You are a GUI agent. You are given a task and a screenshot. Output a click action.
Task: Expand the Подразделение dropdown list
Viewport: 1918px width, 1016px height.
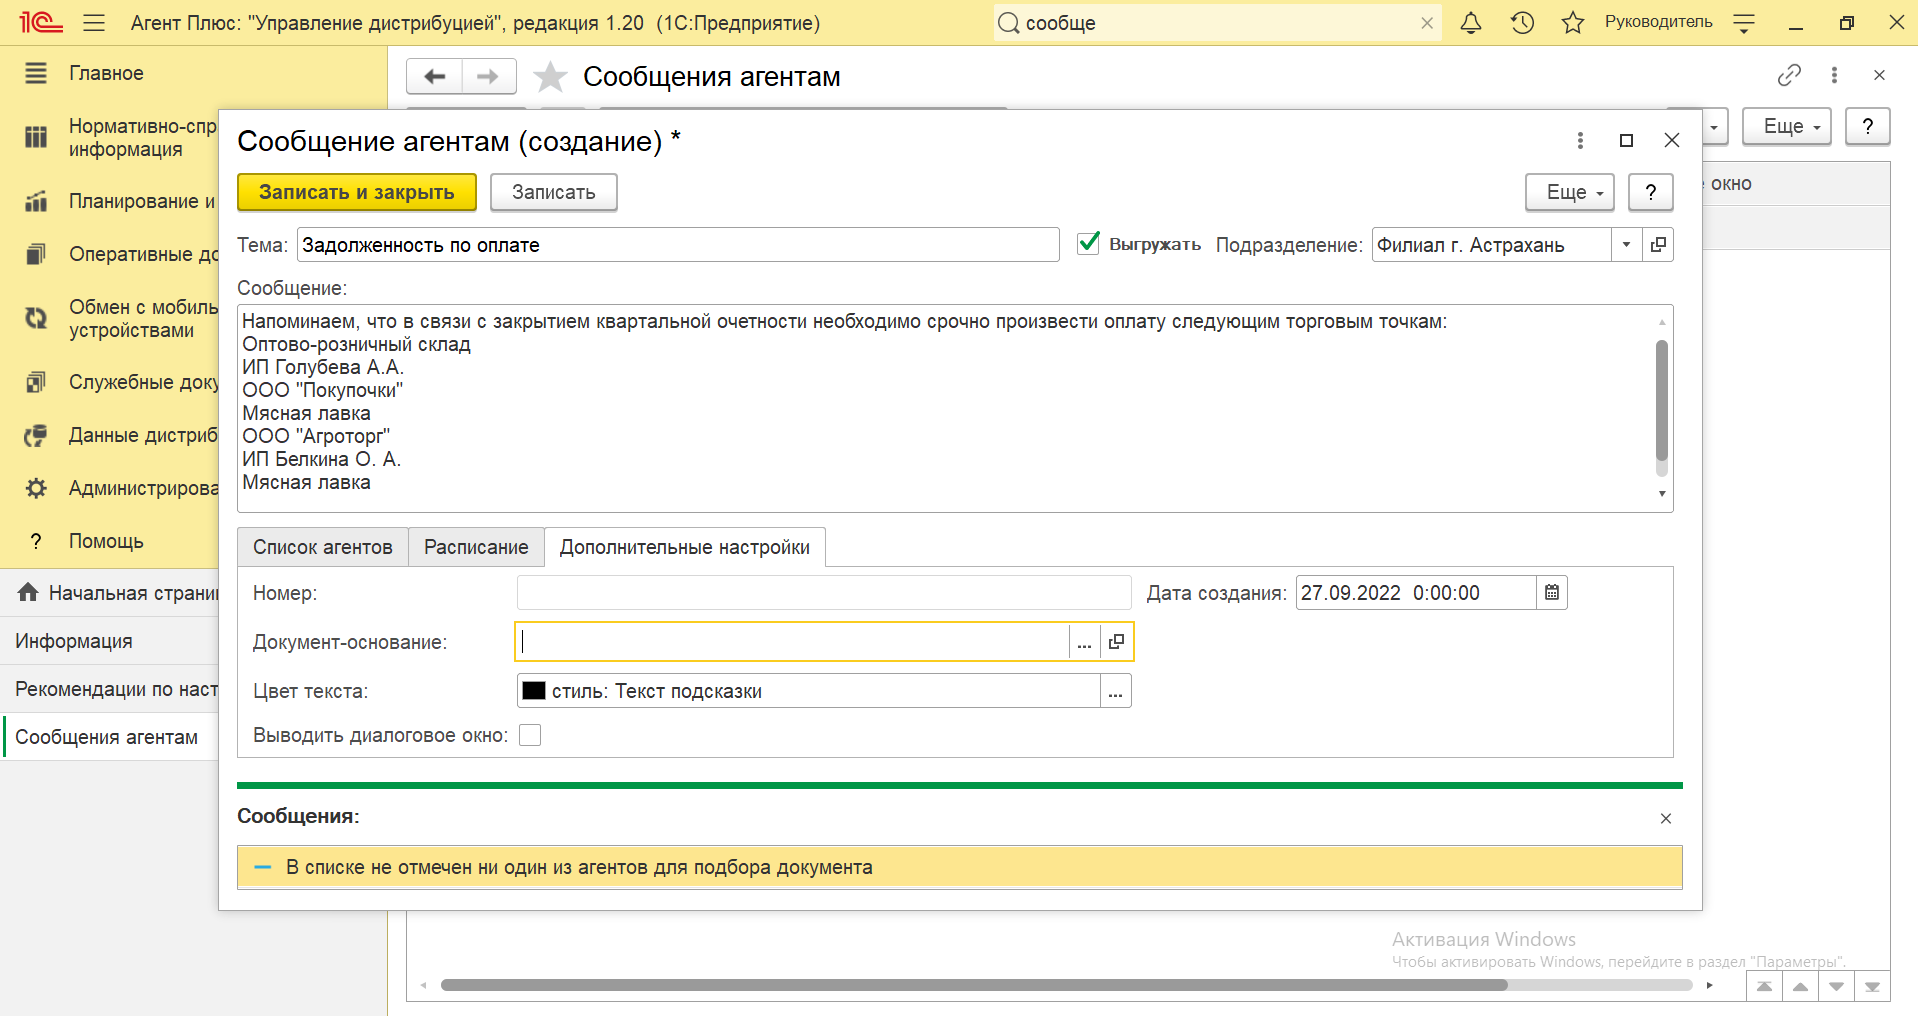(1626, 244)
